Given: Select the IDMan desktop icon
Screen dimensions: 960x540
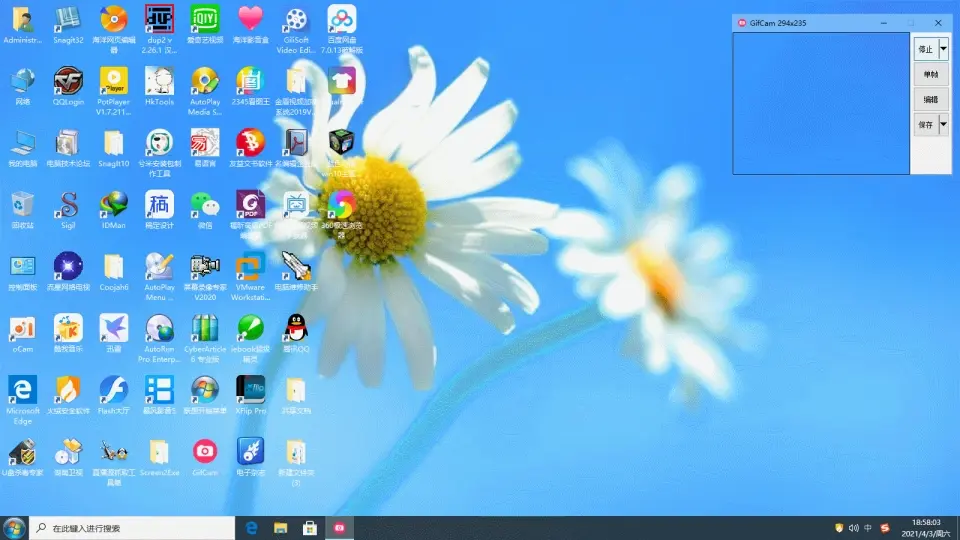Looking at the screenshot, I should (113, 205).
